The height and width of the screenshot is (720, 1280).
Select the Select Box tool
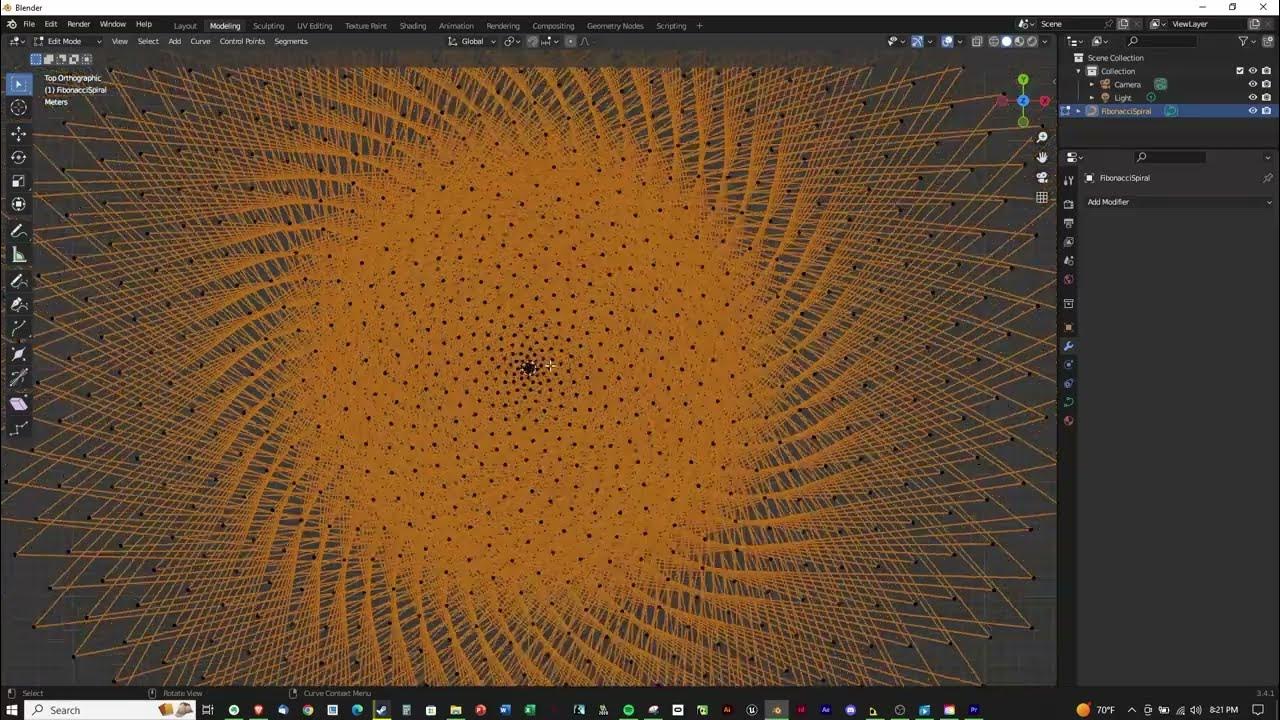pyautogui.click(x=19, y=84)
